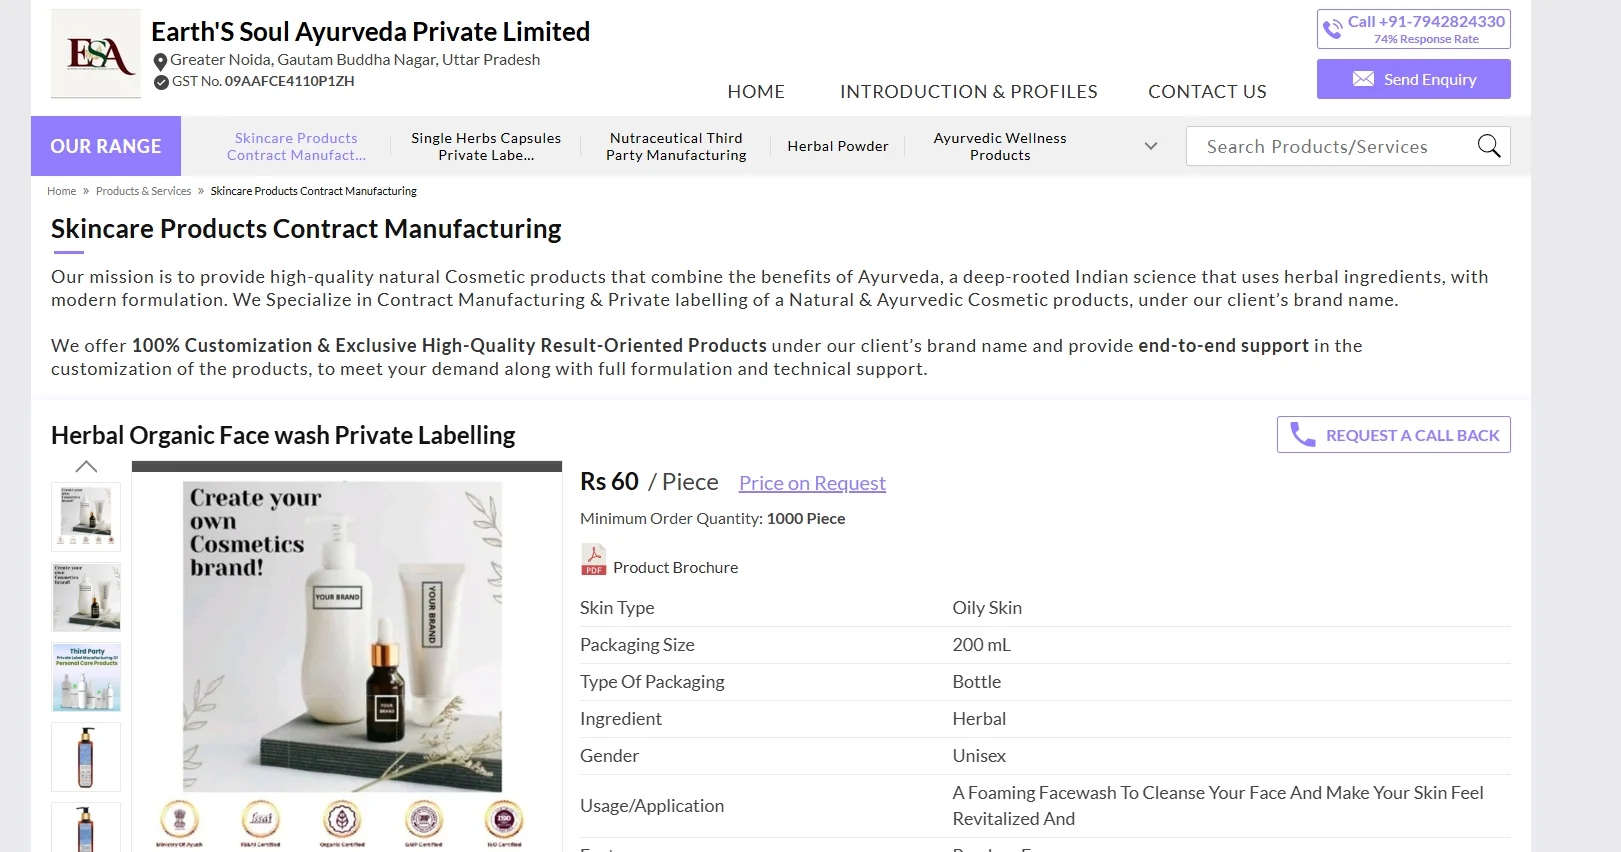Viewport: 1621px width, 852px height.
Task: Click the GST verification badge icon
Action: pos(160,83)
